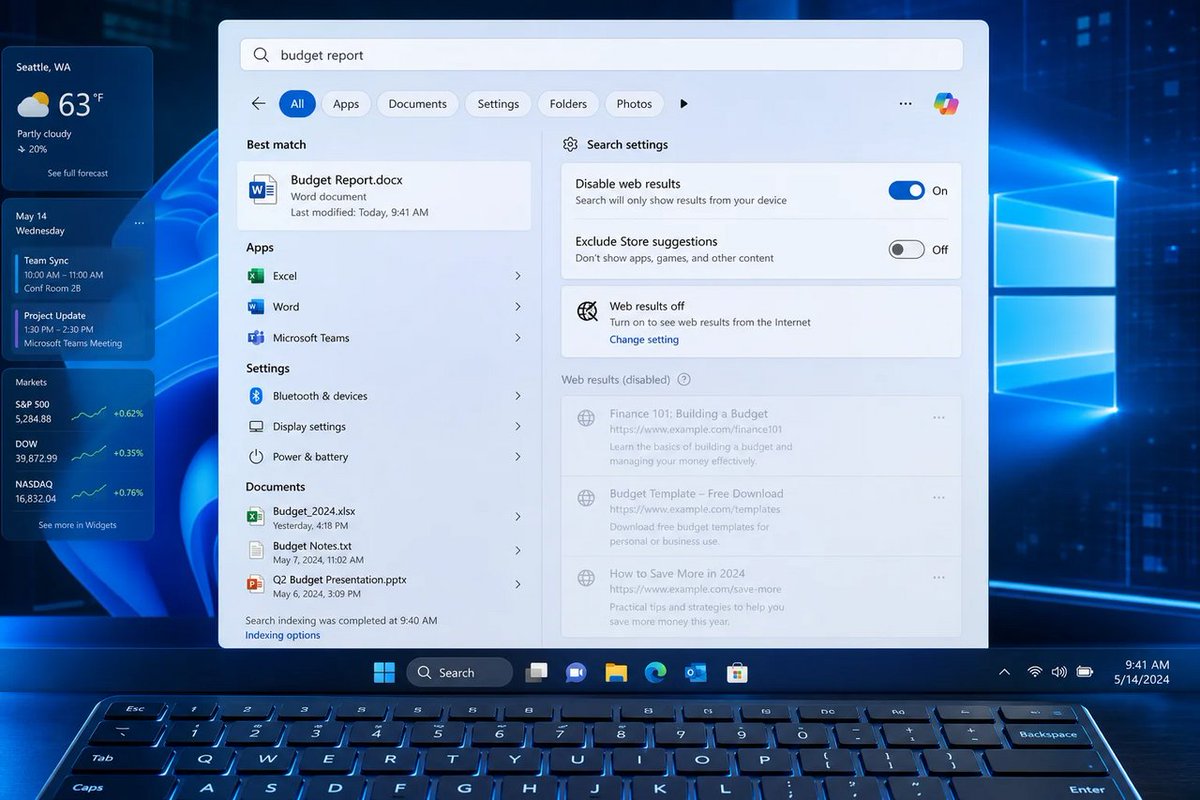The image size is (1200, 800).
Task: Open more options for How to Save More result
Action: tap(939, 578)
